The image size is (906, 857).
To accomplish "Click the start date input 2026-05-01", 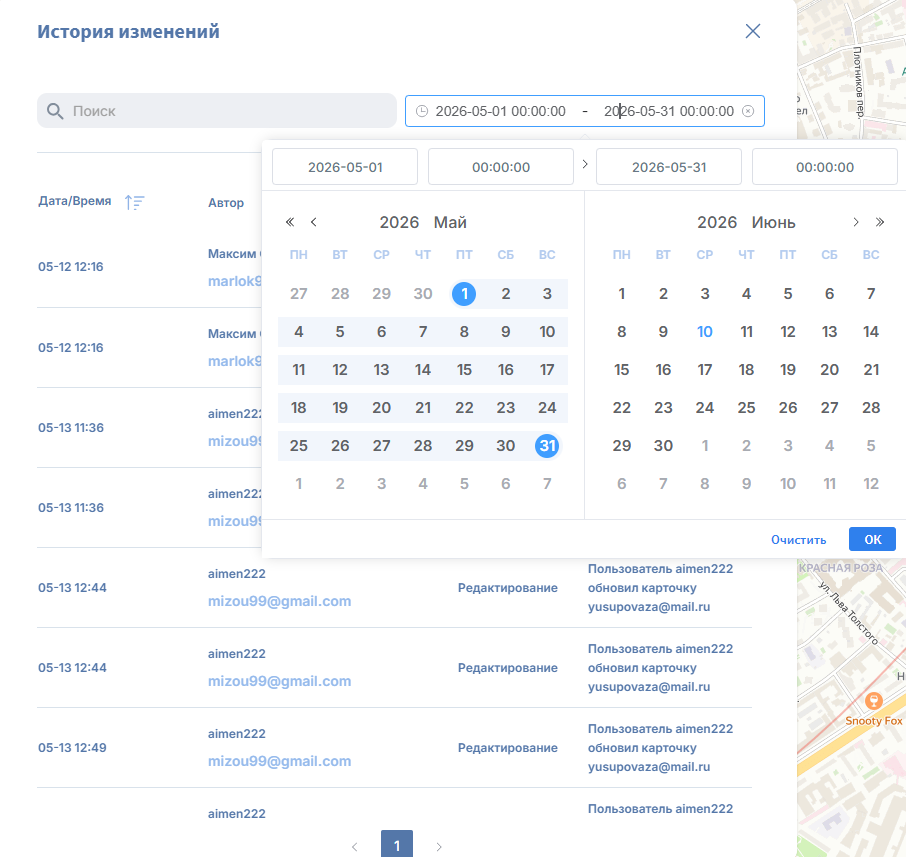I will pyautogui.click(x=345, y=167).
